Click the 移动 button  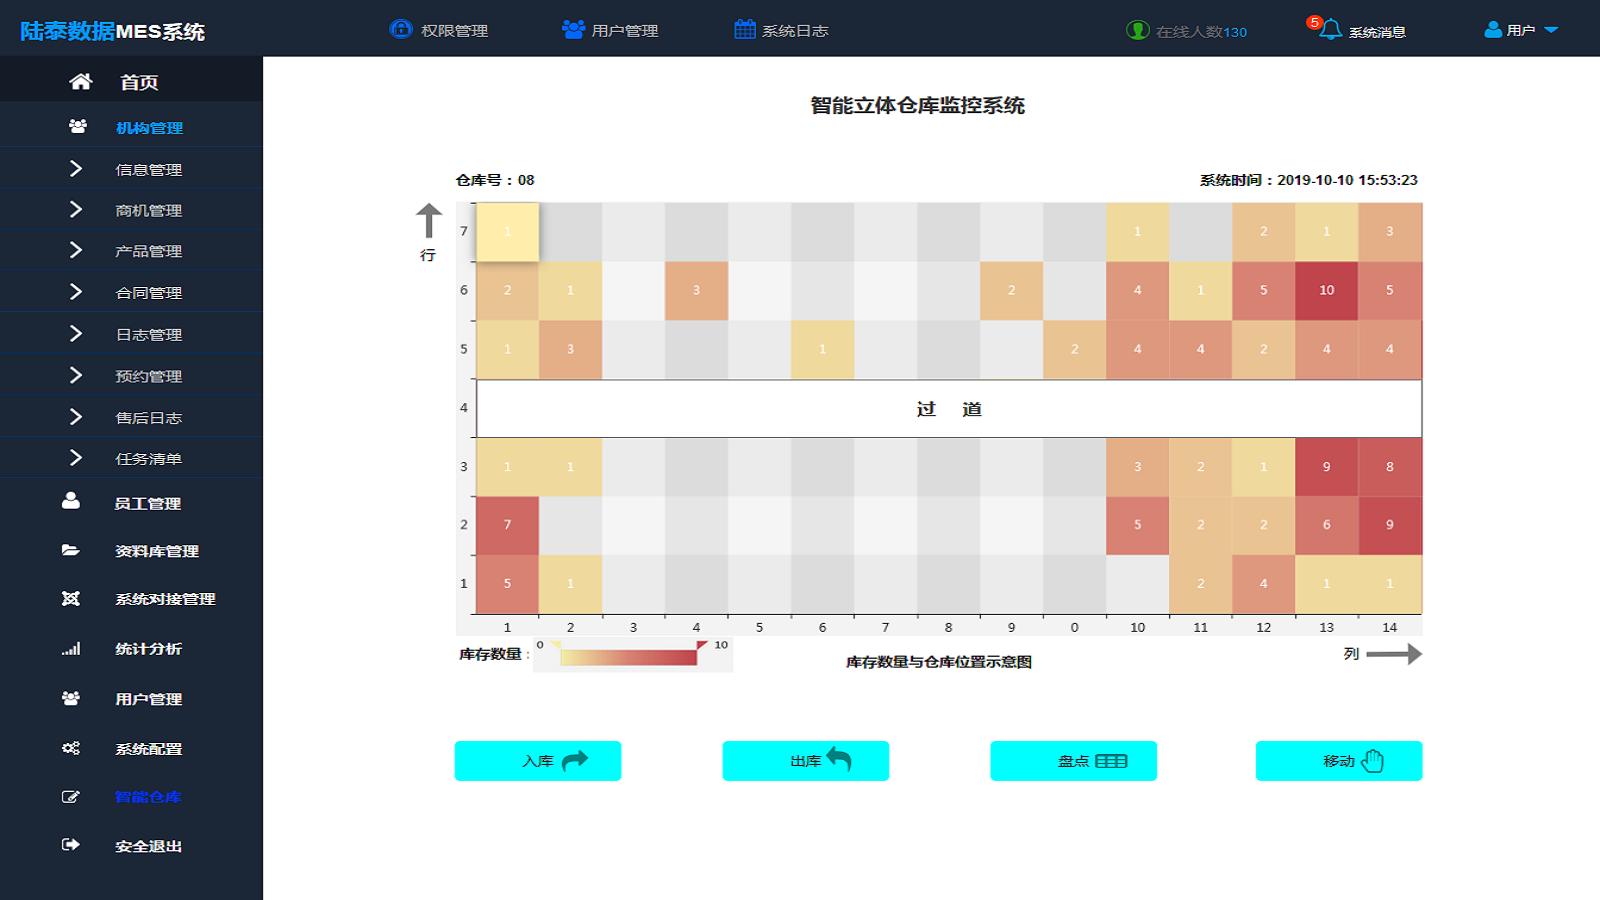click(x=1339, y=761)
